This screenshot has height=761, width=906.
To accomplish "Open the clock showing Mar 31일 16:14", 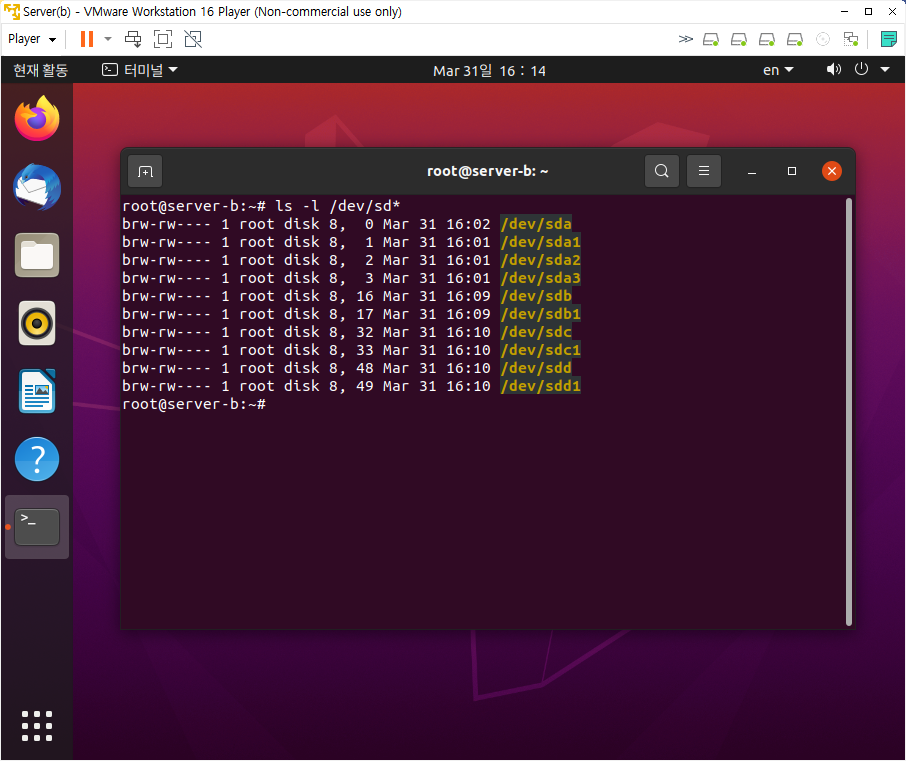I will (x=489, y=70).
